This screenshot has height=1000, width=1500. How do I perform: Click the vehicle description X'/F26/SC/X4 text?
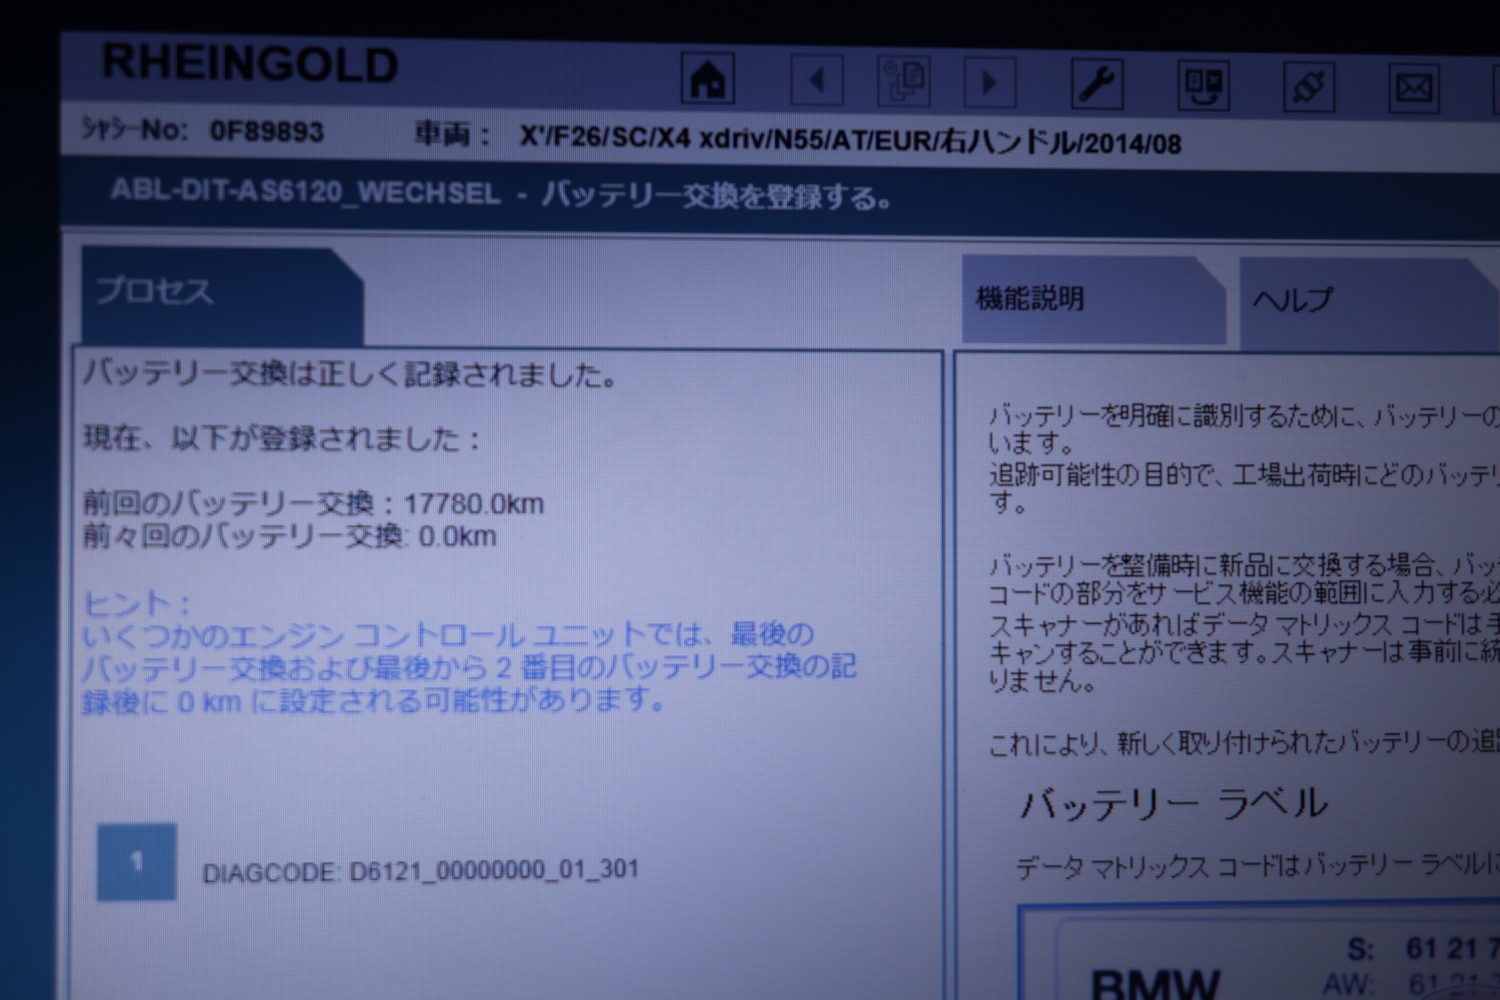click(x=849, y=140)
